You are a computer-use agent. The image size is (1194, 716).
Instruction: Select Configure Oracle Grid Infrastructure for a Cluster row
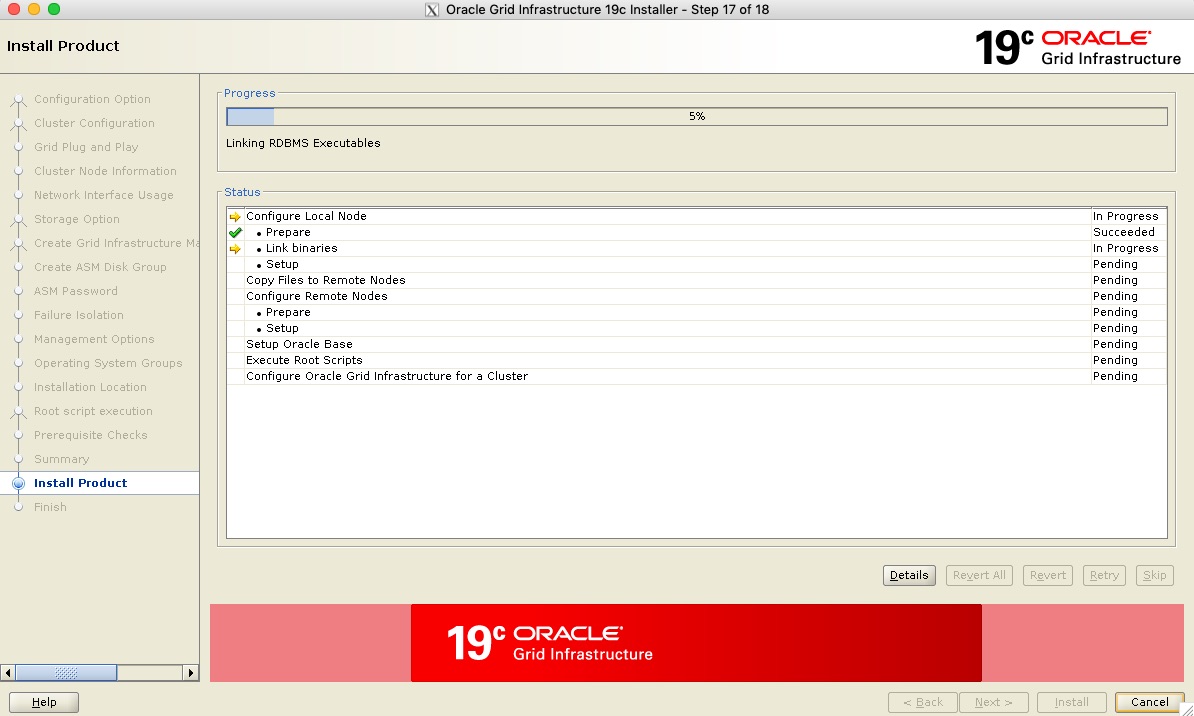697,376
